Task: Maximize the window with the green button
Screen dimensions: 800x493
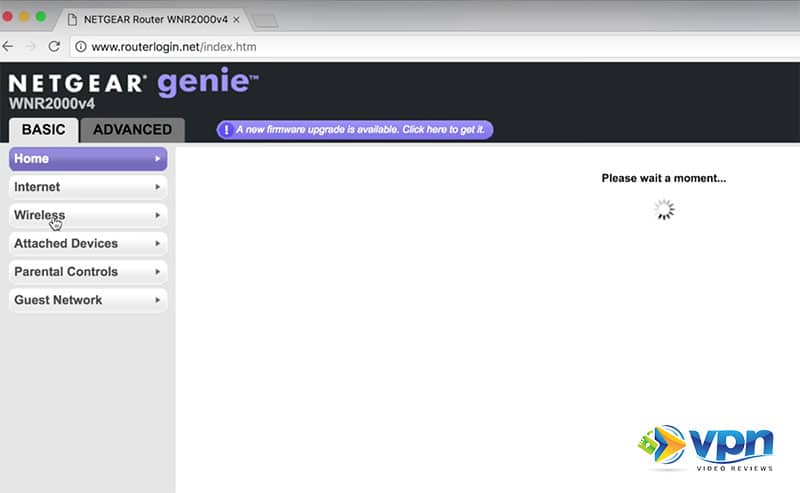Action: tap(41, 16)
